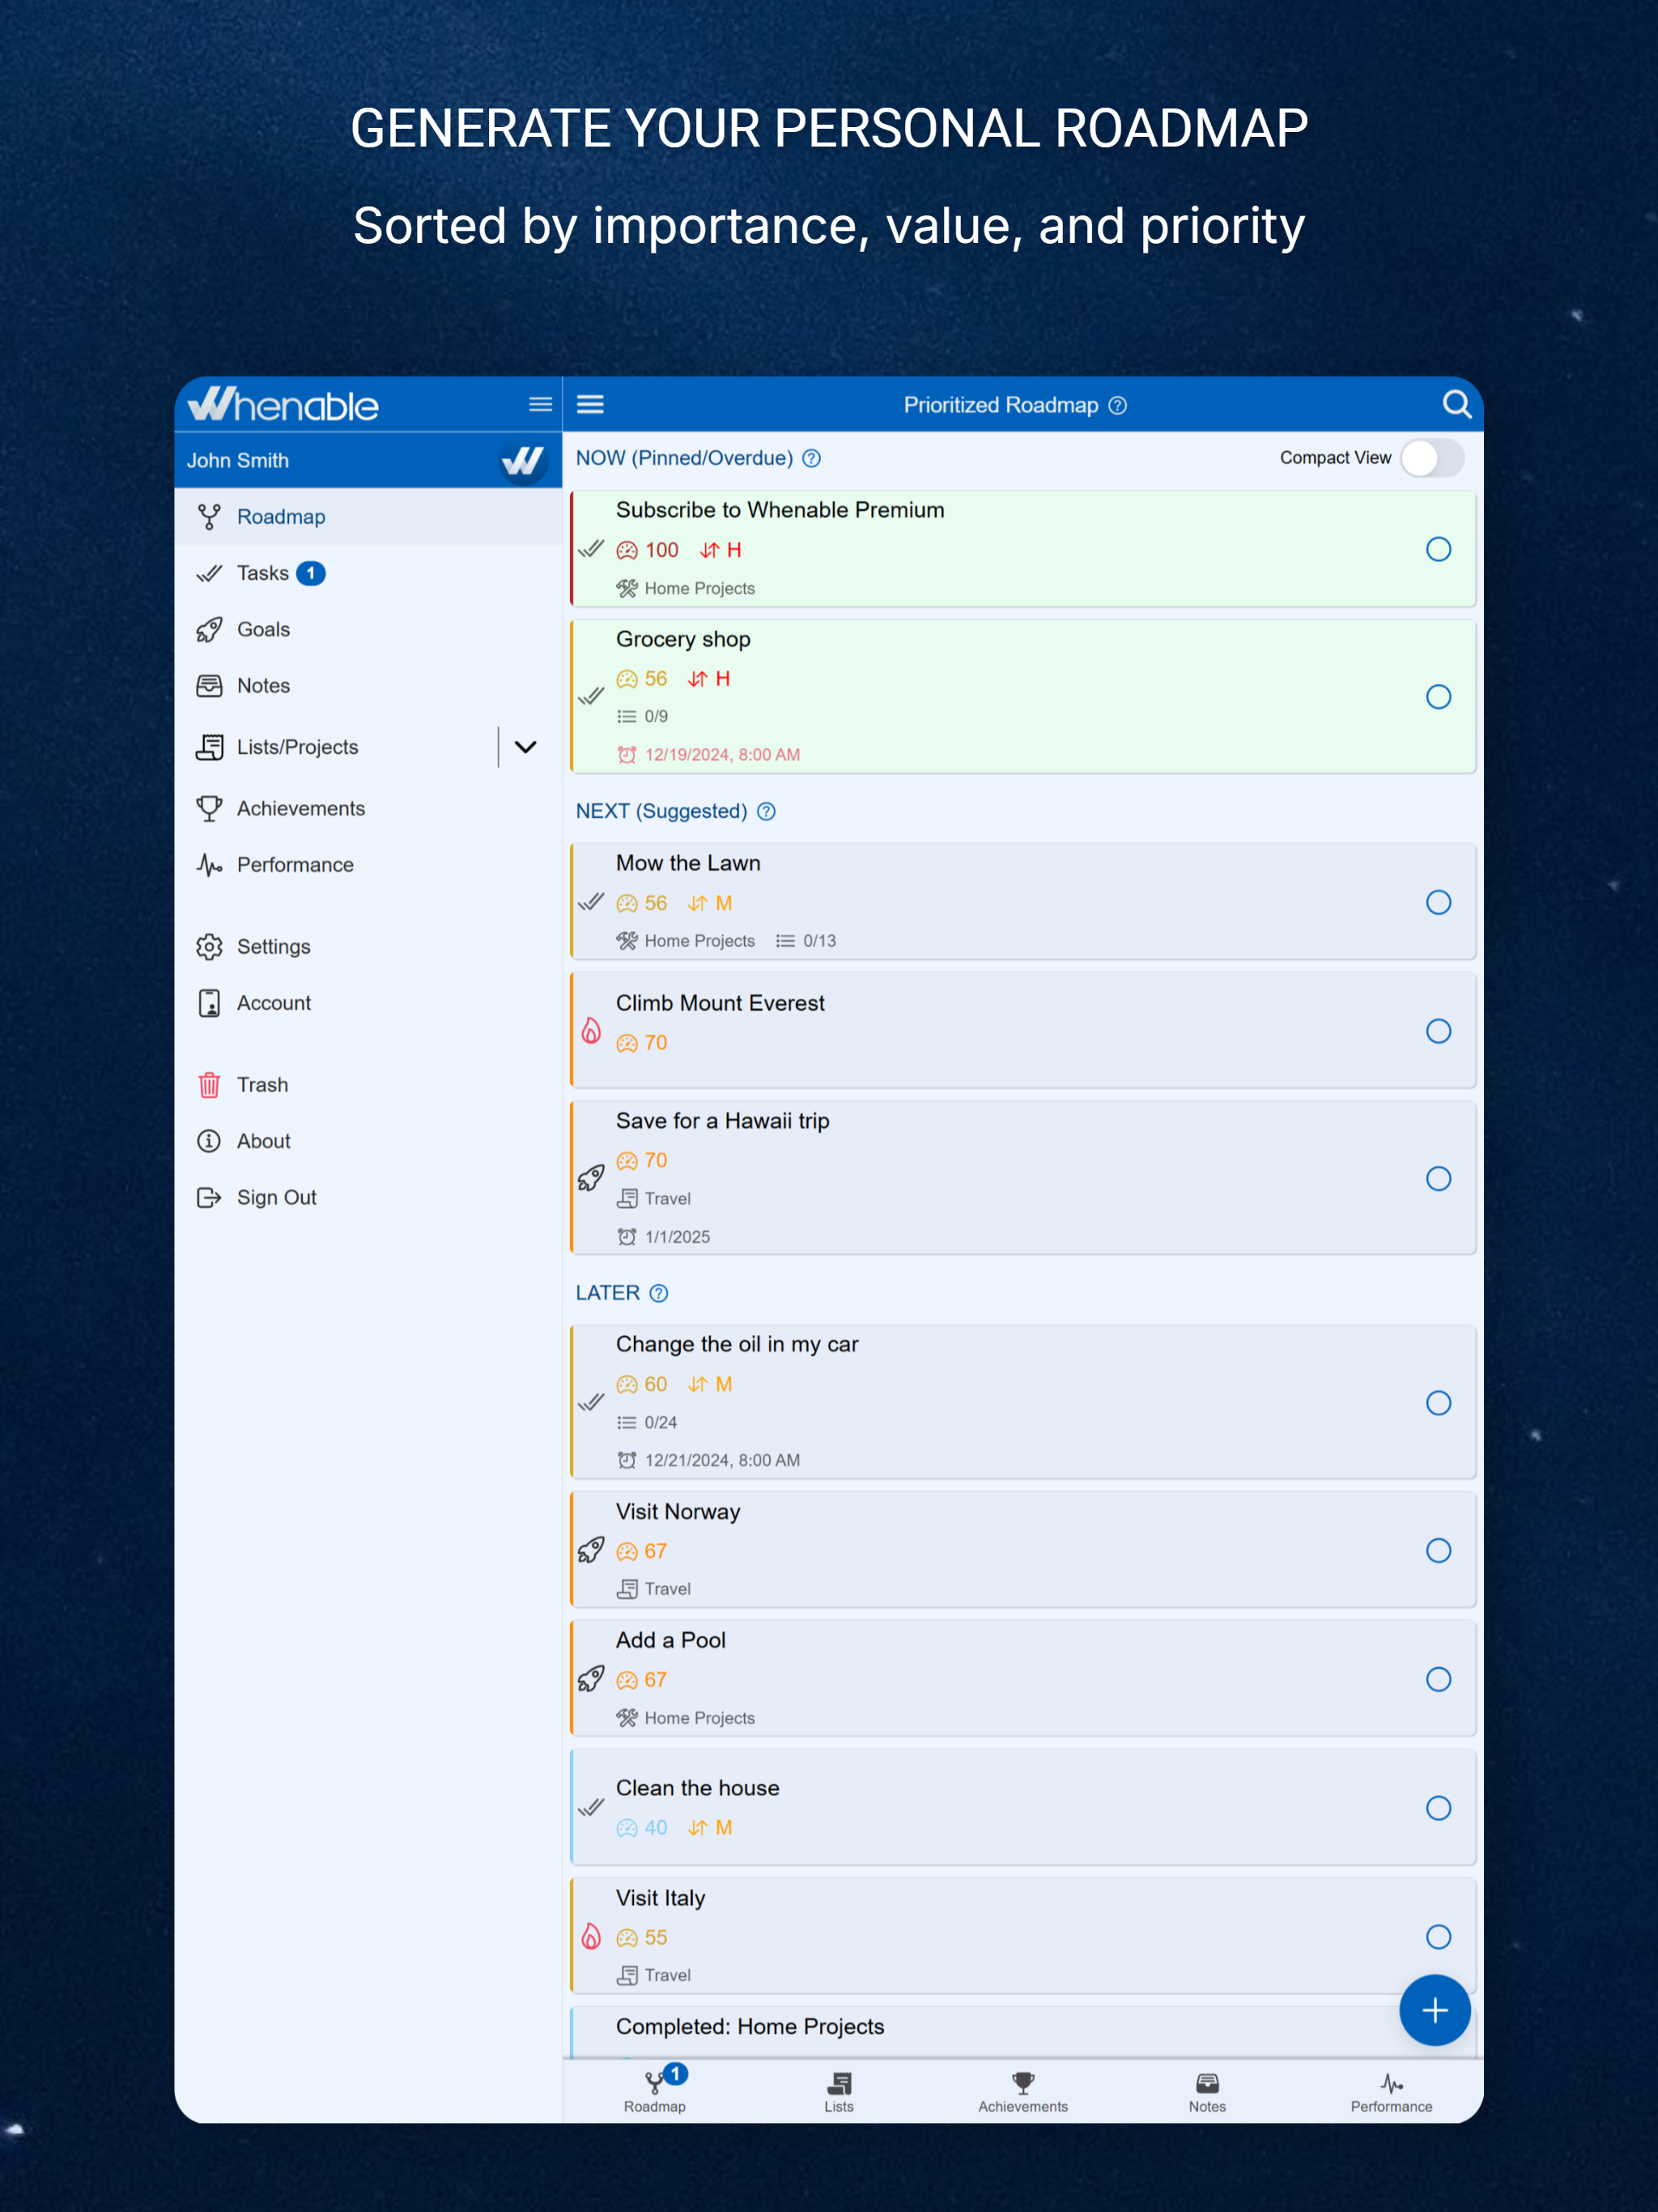Check off the Mow the Lawn circle
This screenshot has width=1658, height=2212.
point(1438,902)
